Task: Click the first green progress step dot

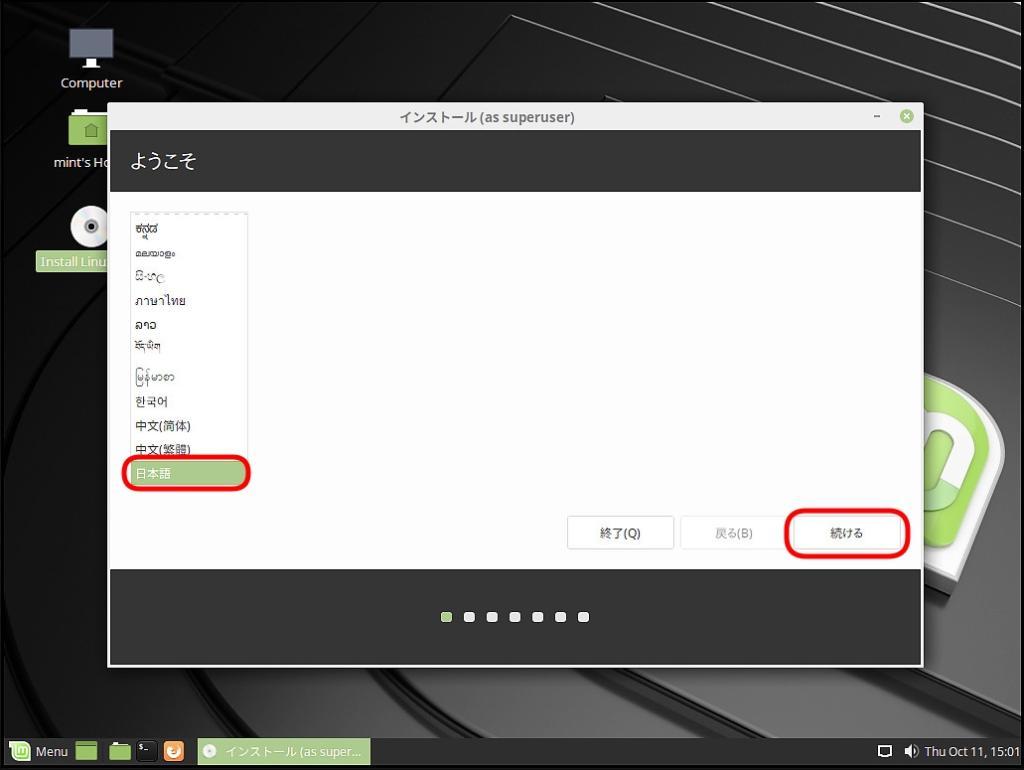Action: coord(446,617)
